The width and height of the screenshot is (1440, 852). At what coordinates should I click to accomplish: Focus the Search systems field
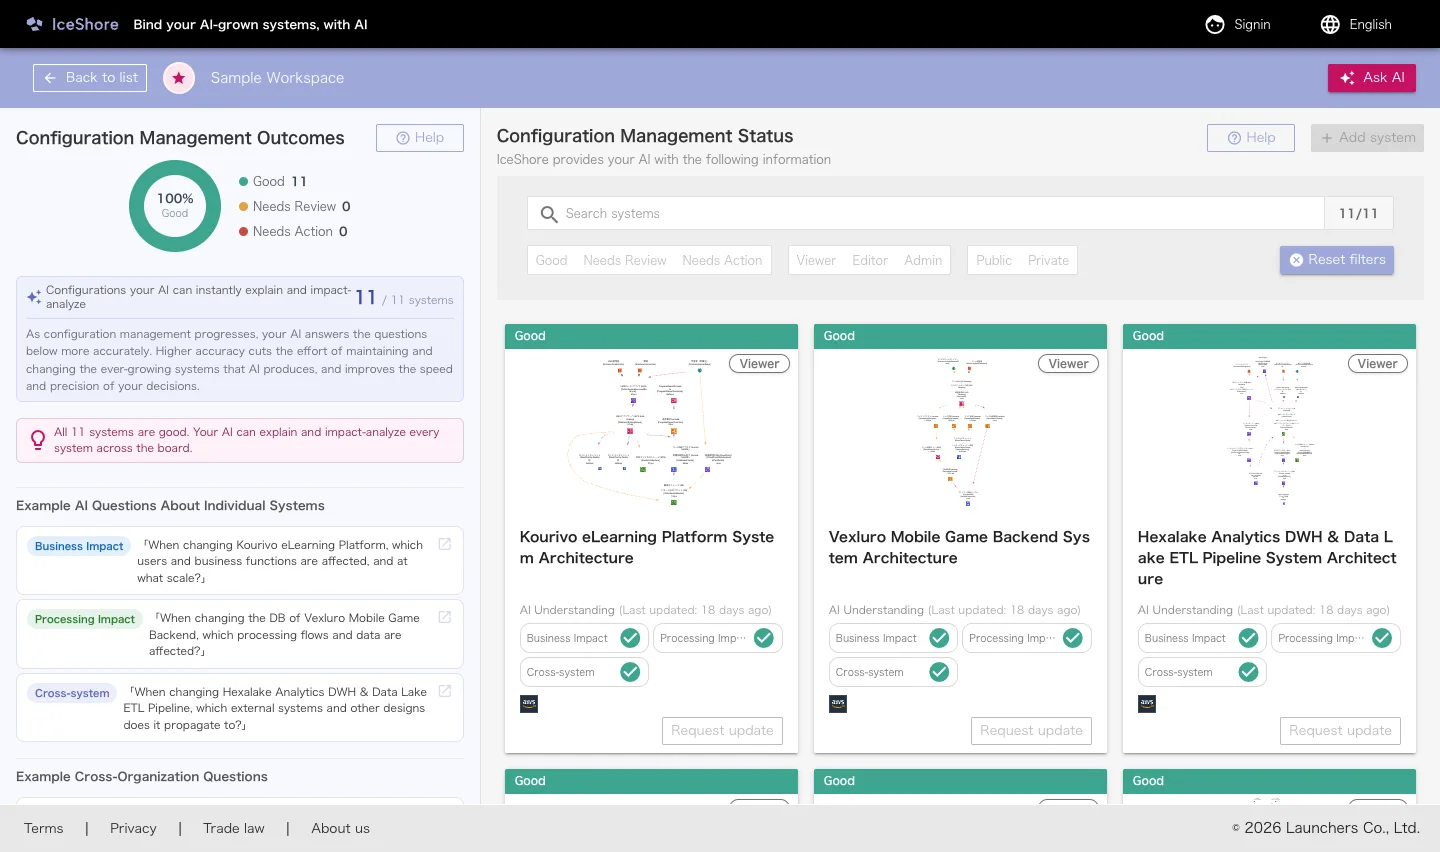pyautogui.click(x=926, y=214)
